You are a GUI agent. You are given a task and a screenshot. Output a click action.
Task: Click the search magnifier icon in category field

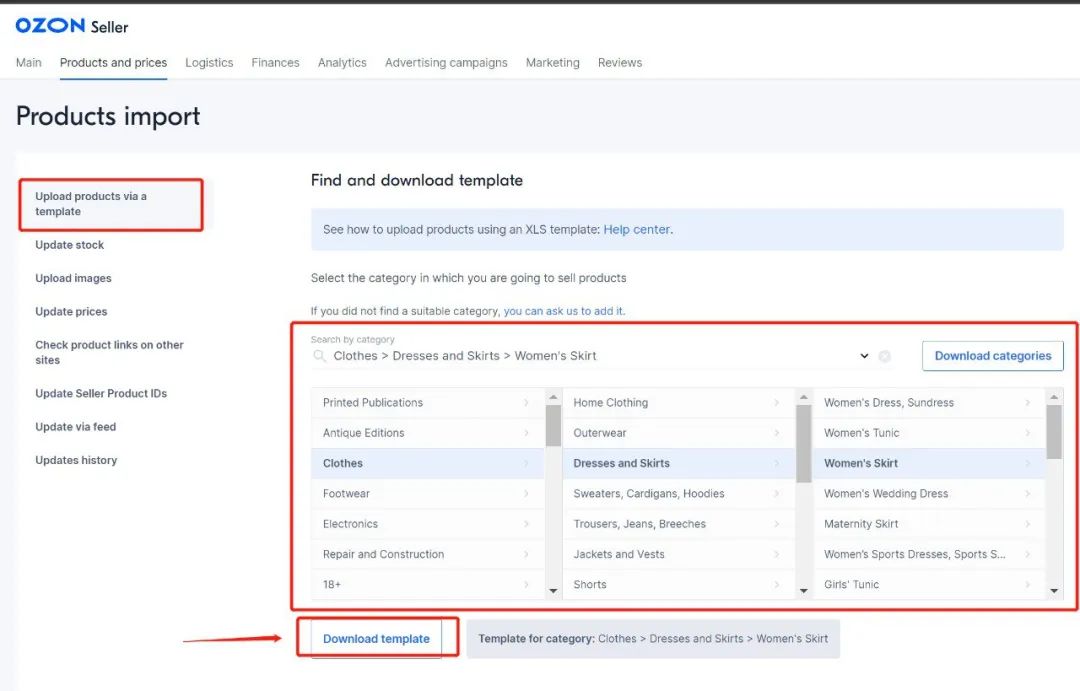point(320,356)
